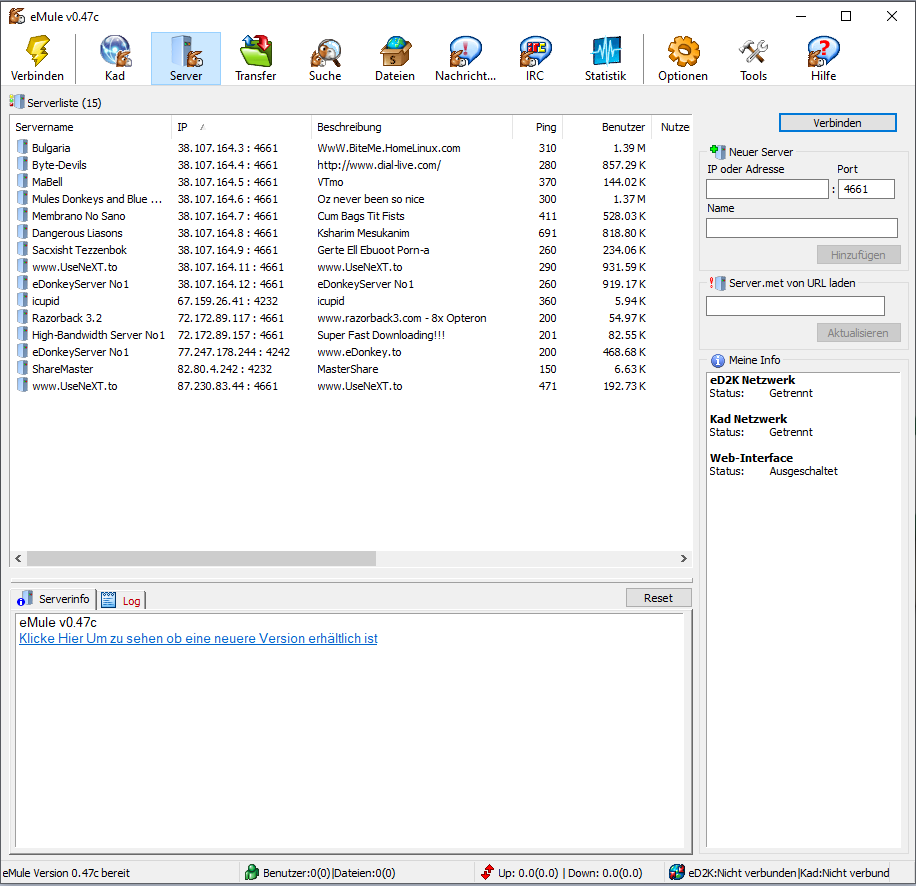The width and height of the screenshot is (916, 886).
Task: Select the Membrano No Sano server
Action: 351,216
